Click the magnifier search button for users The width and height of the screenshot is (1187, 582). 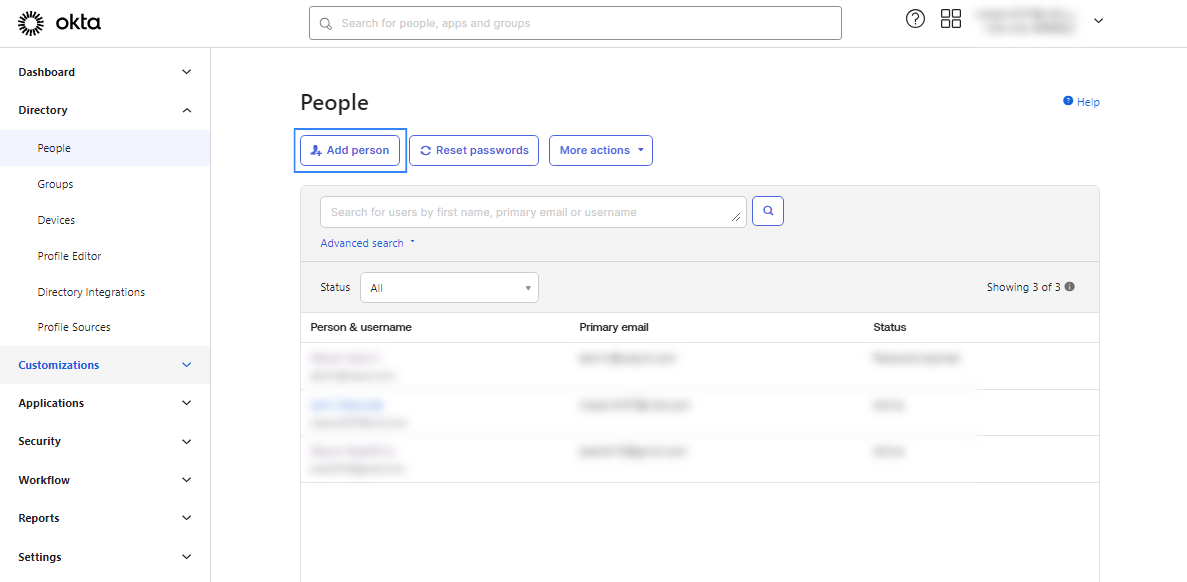pos(767,211)
